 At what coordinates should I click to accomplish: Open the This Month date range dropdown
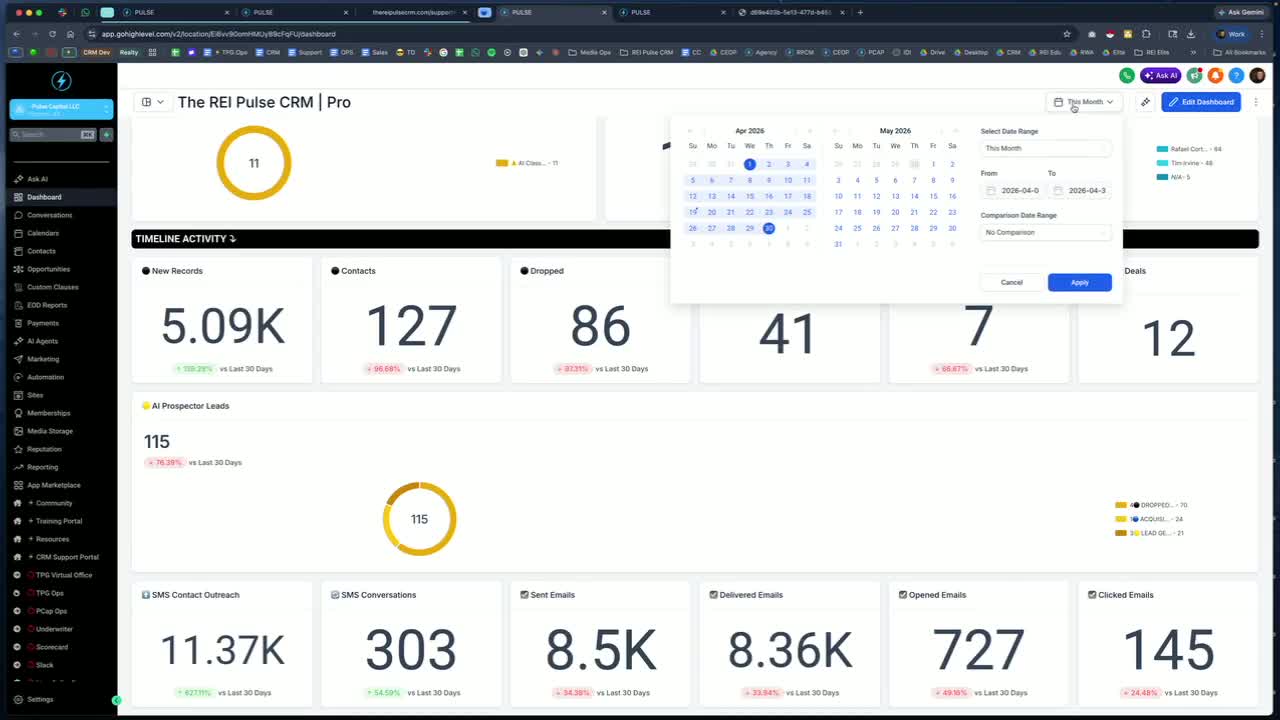(1084, 102)
